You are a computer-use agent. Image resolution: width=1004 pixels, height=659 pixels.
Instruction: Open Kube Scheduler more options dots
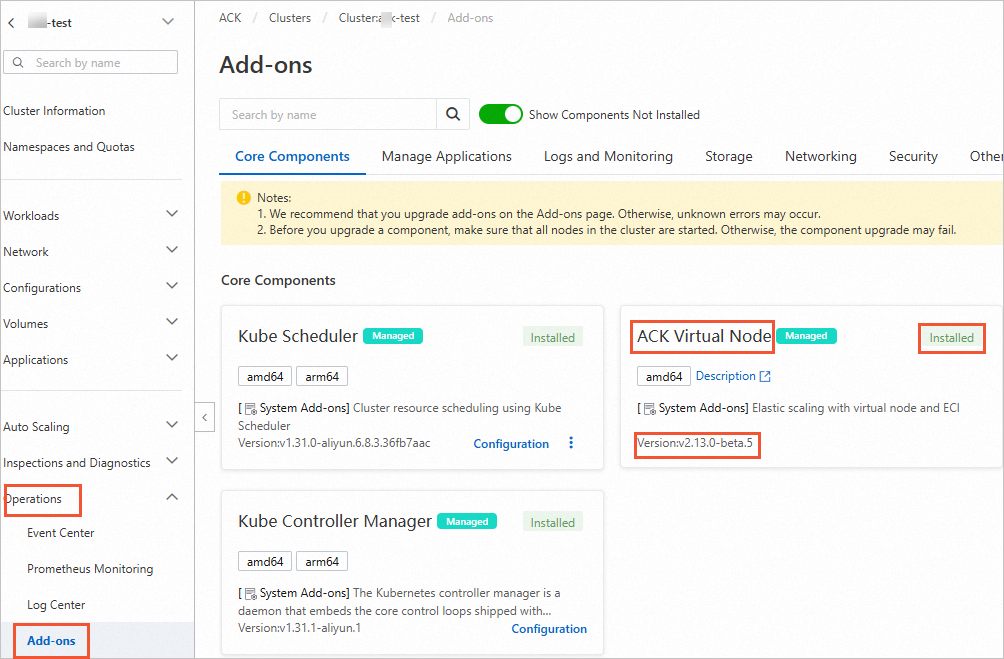pyautogui.click(x=571, y=443)
